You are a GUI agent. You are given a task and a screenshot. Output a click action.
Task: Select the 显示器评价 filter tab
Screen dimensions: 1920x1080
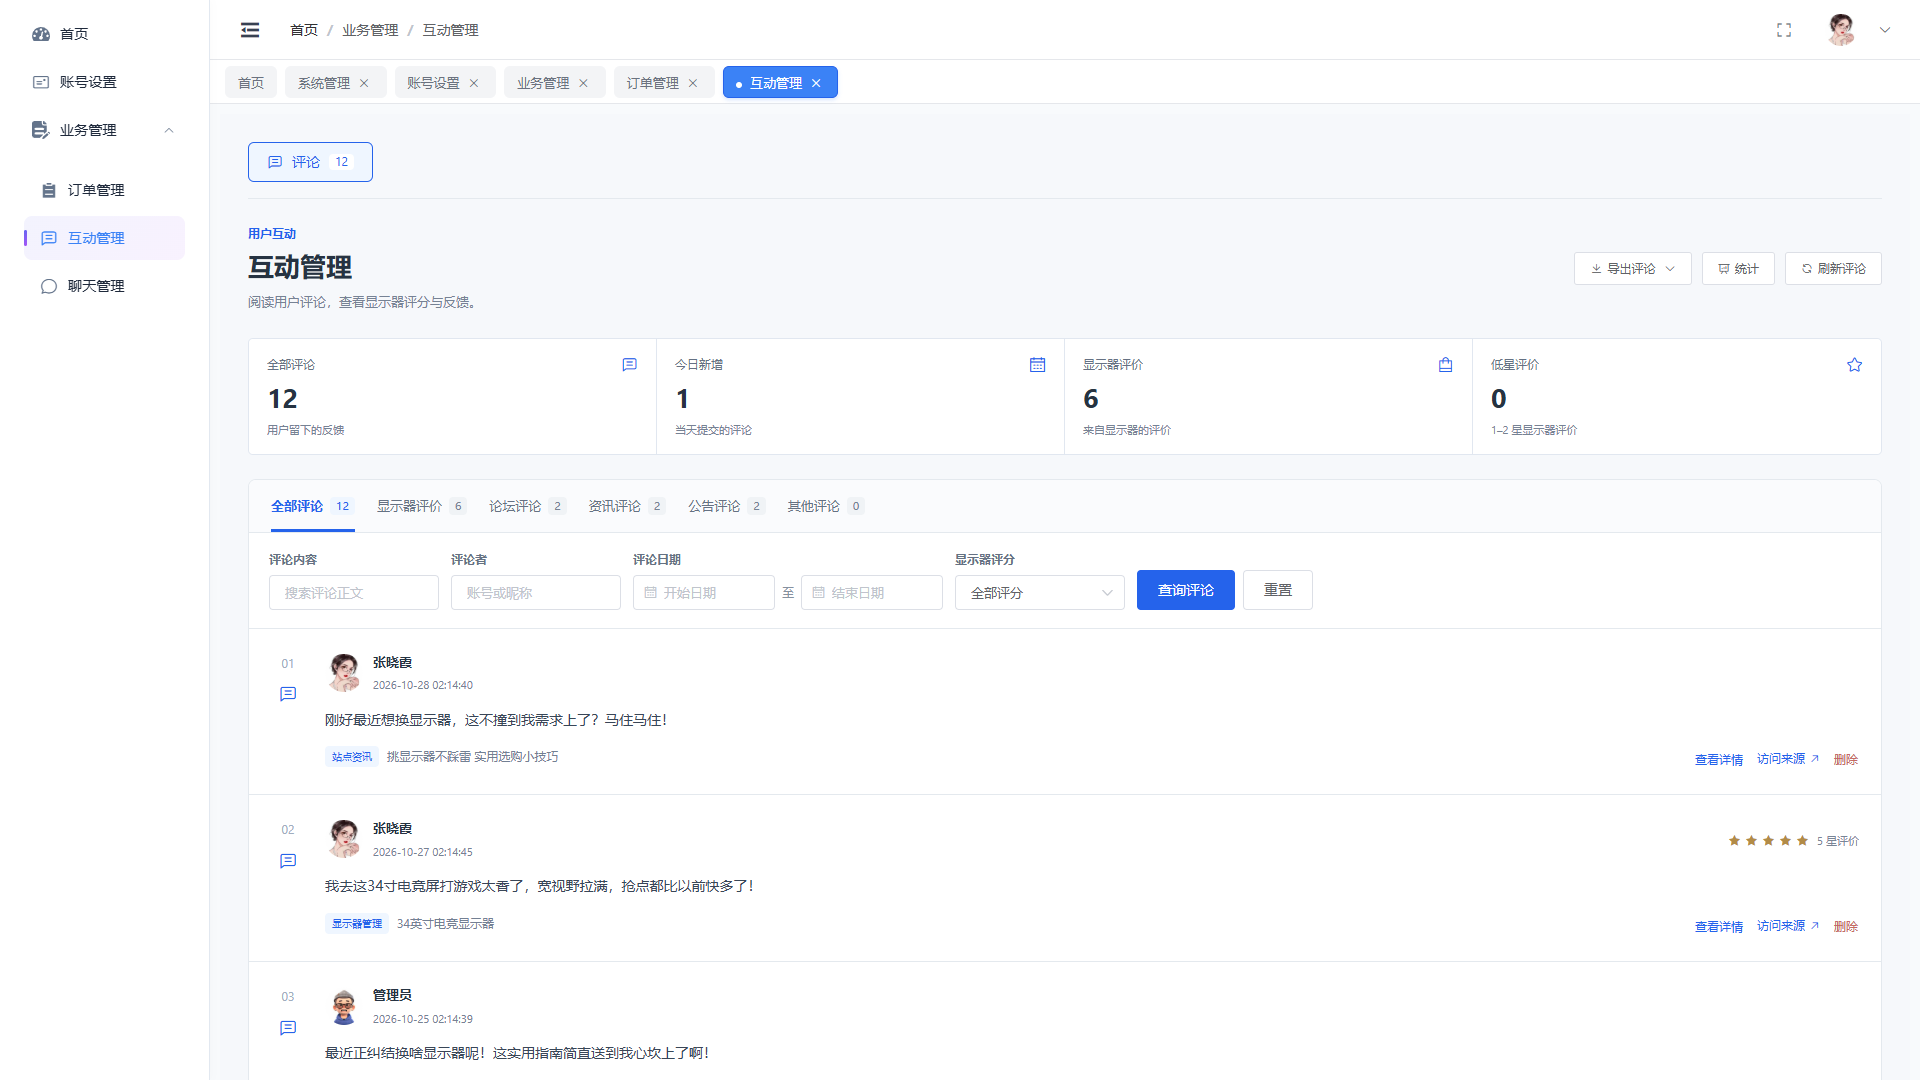click(421, 506)
